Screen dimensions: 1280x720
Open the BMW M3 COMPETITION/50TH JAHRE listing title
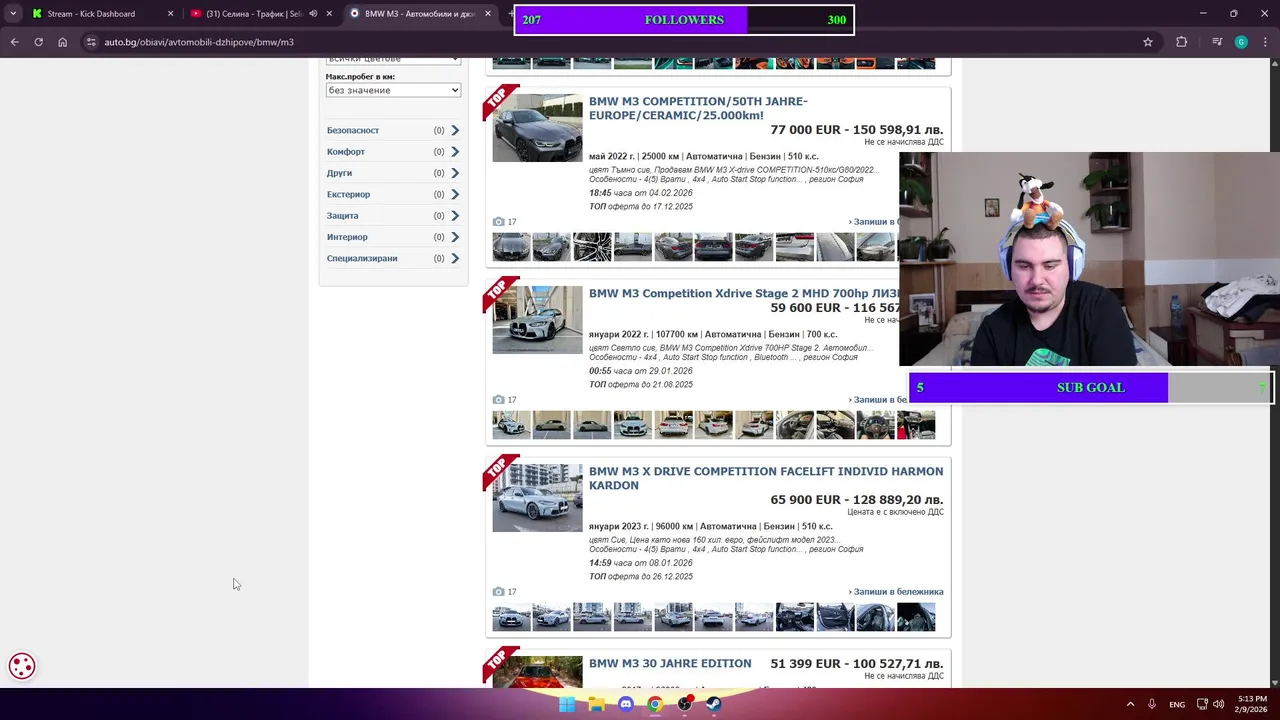point(698,108)
